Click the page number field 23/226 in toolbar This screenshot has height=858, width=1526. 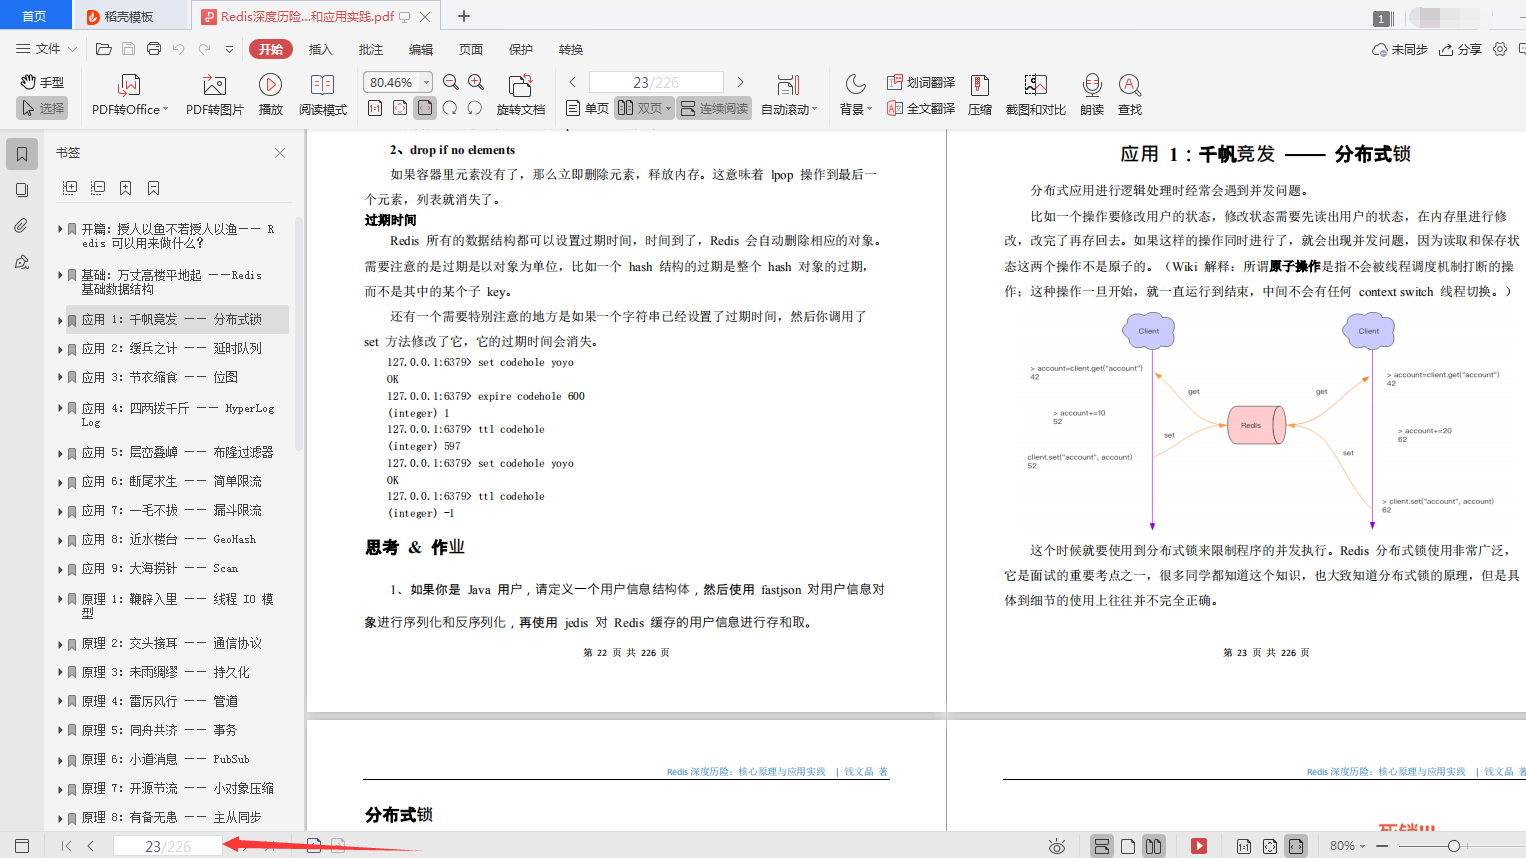click(656, 82)
